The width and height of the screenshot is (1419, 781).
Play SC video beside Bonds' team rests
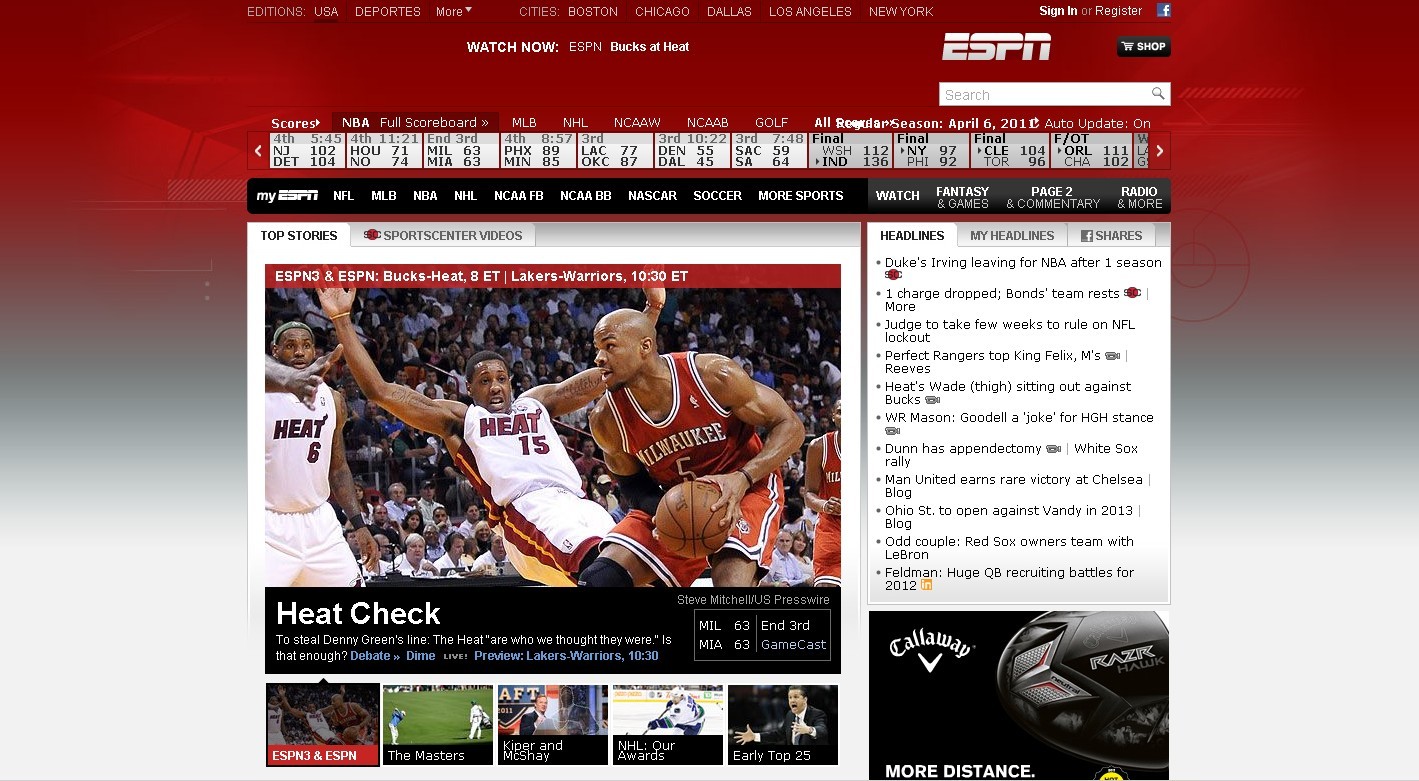(1133, 293)
